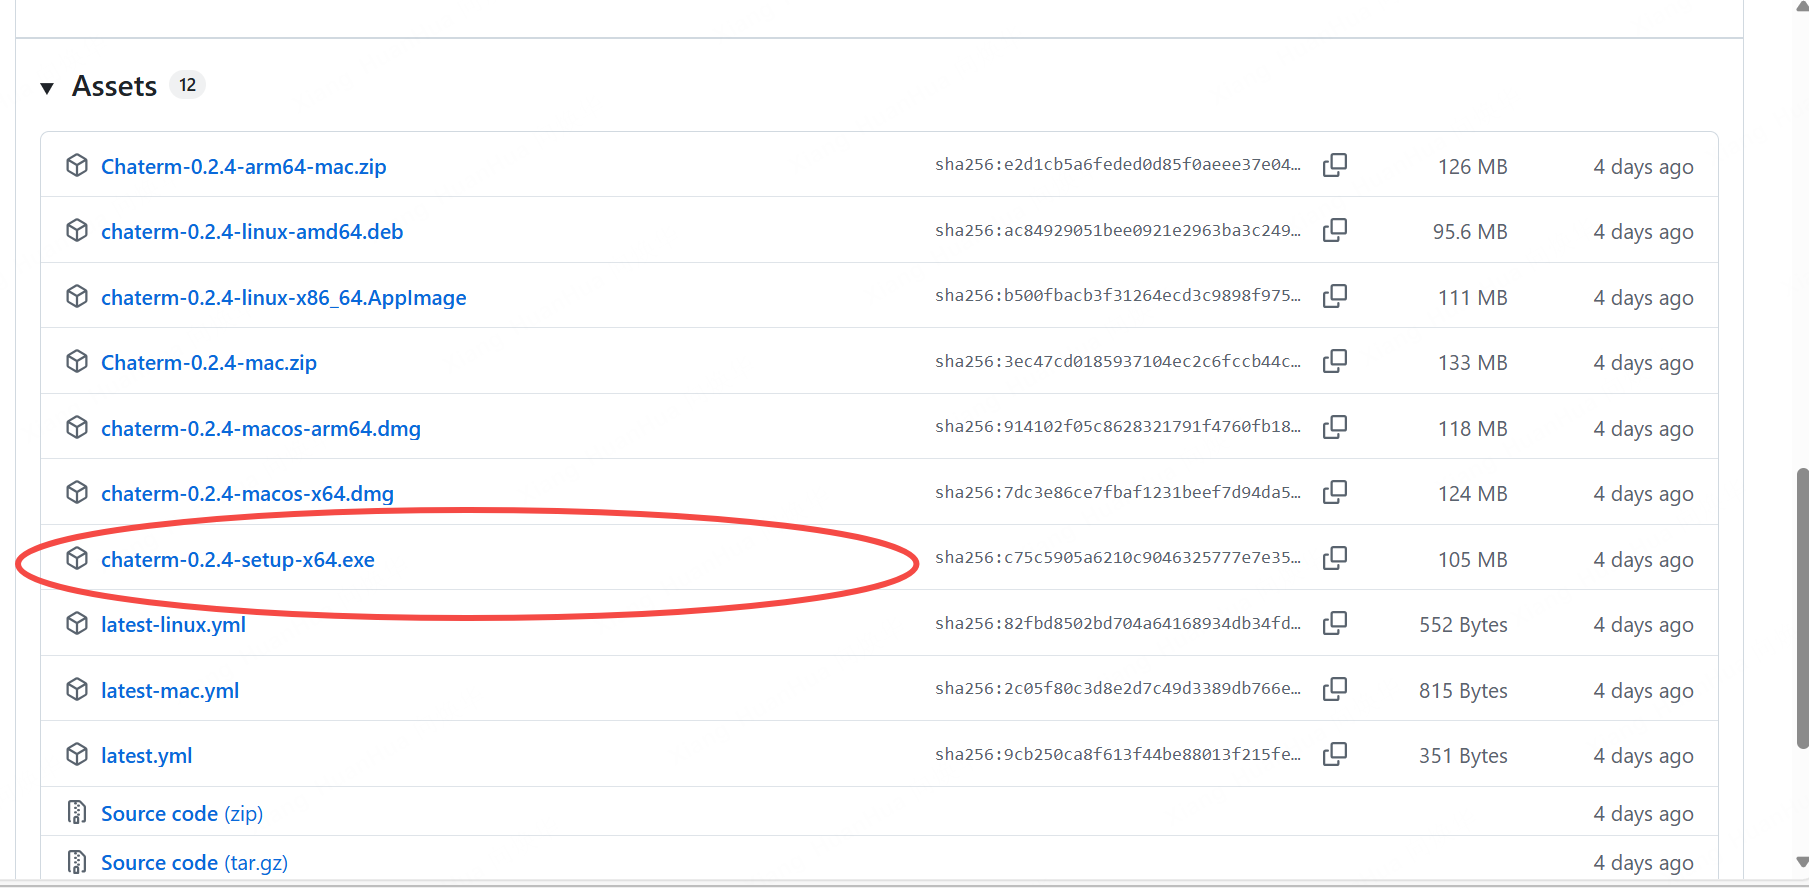Click the scrollbar down arrow

(1802, 861)
